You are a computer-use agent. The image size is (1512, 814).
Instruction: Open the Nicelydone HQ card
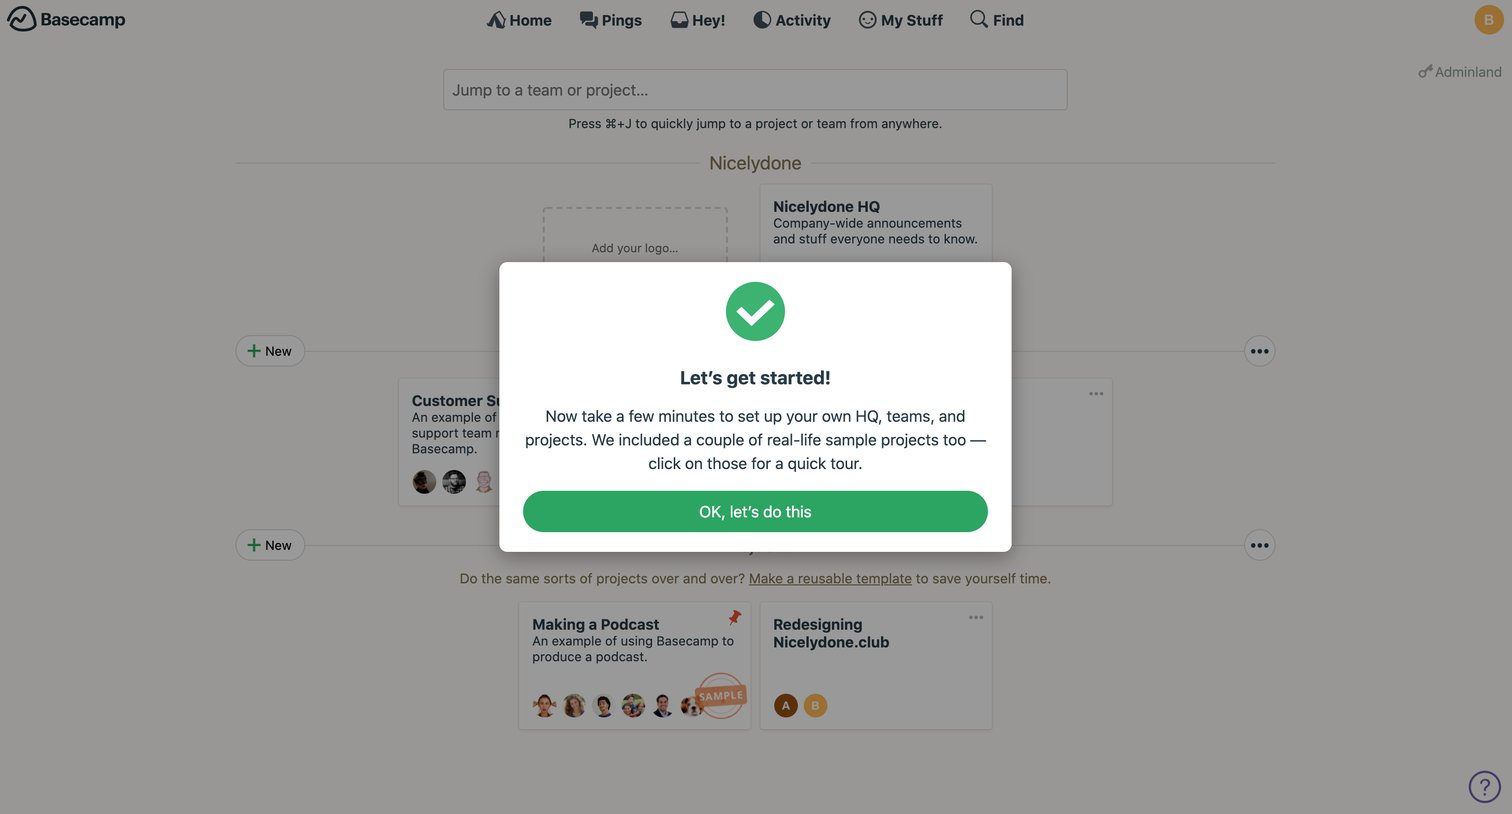tap(876, 224)
